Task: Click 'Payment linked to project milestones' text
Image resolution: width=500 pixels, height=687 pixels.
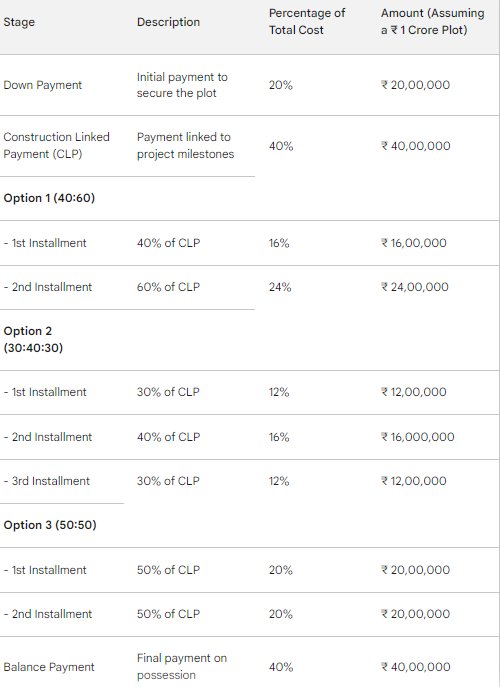Action: point(185,145)
